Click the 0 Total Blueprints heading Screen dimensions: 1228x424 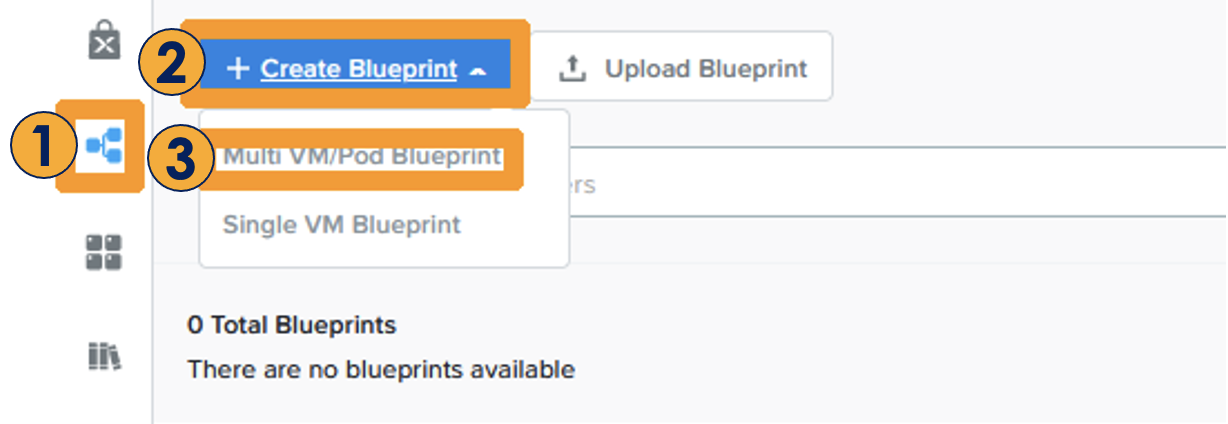pos(292,325)
